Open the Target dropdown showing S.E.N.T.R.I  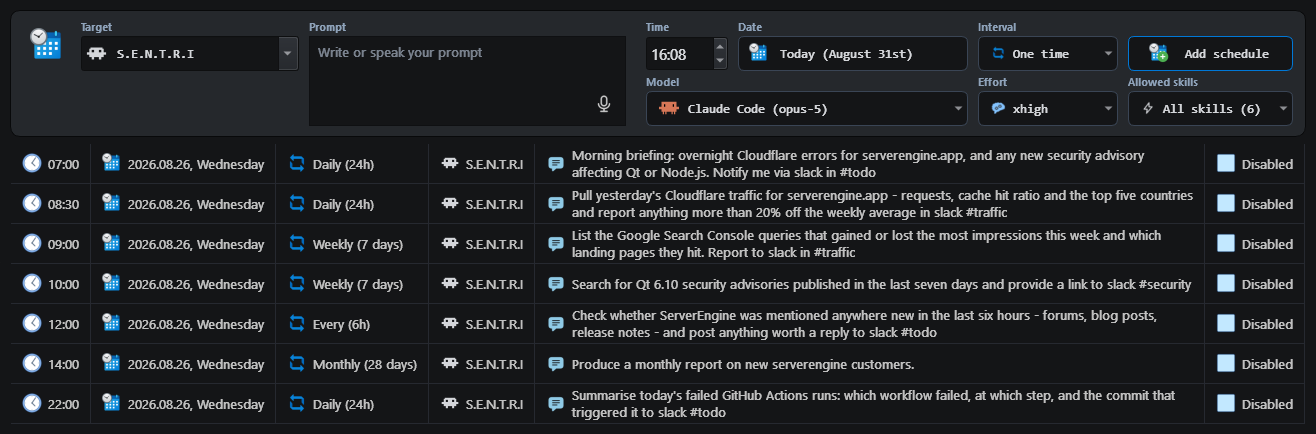189,53
